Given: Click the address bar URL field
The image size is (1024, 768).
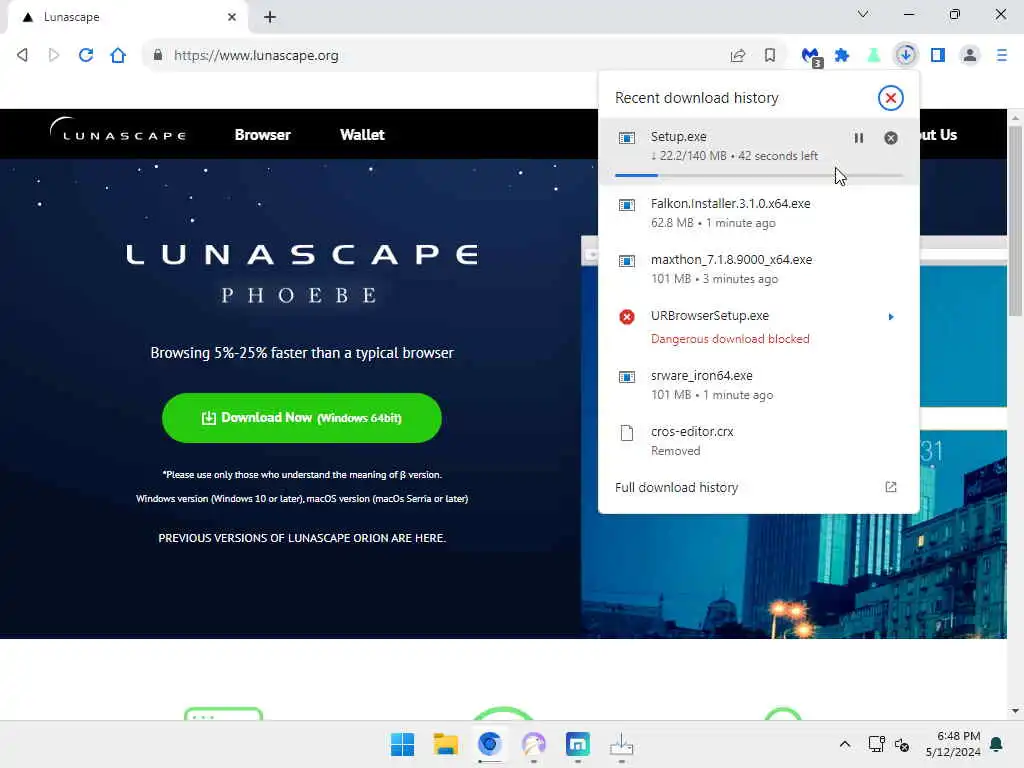Looking at the screenshot, I should pyautogui.click(x=438, y=56).
